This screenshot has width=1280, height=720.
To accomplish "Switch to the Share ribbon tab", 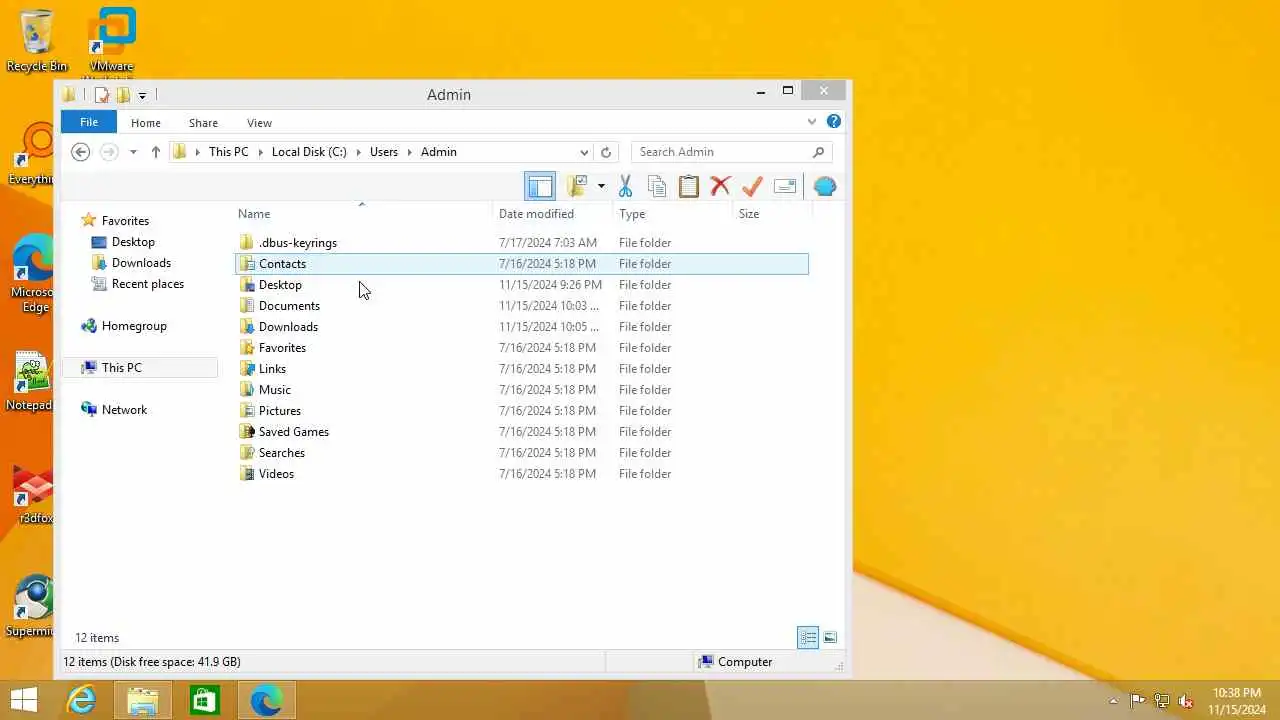I will [203, 123].
